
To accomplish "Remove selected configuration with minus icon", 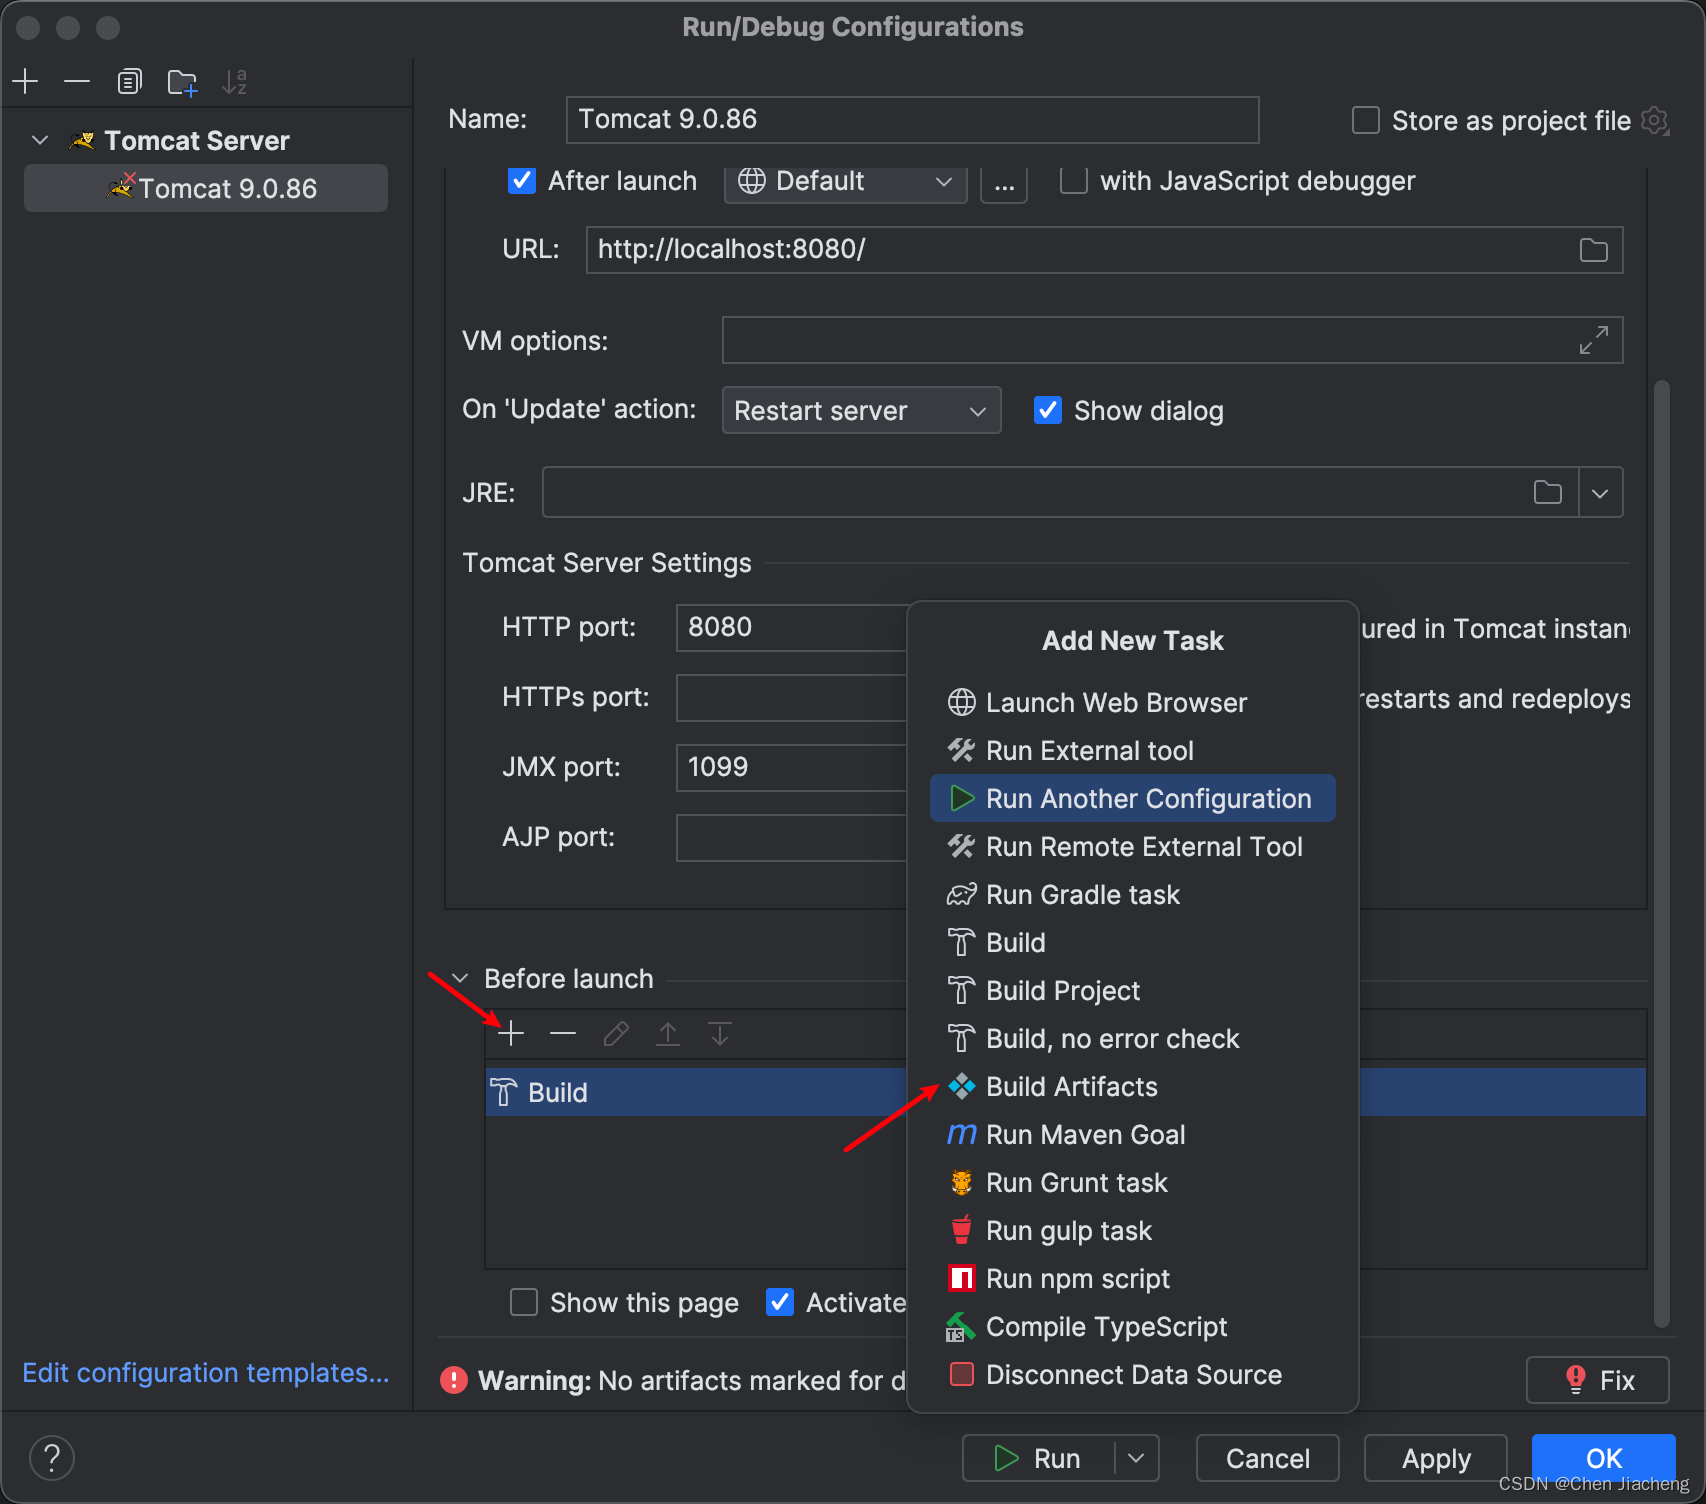I will pos(77,81).
